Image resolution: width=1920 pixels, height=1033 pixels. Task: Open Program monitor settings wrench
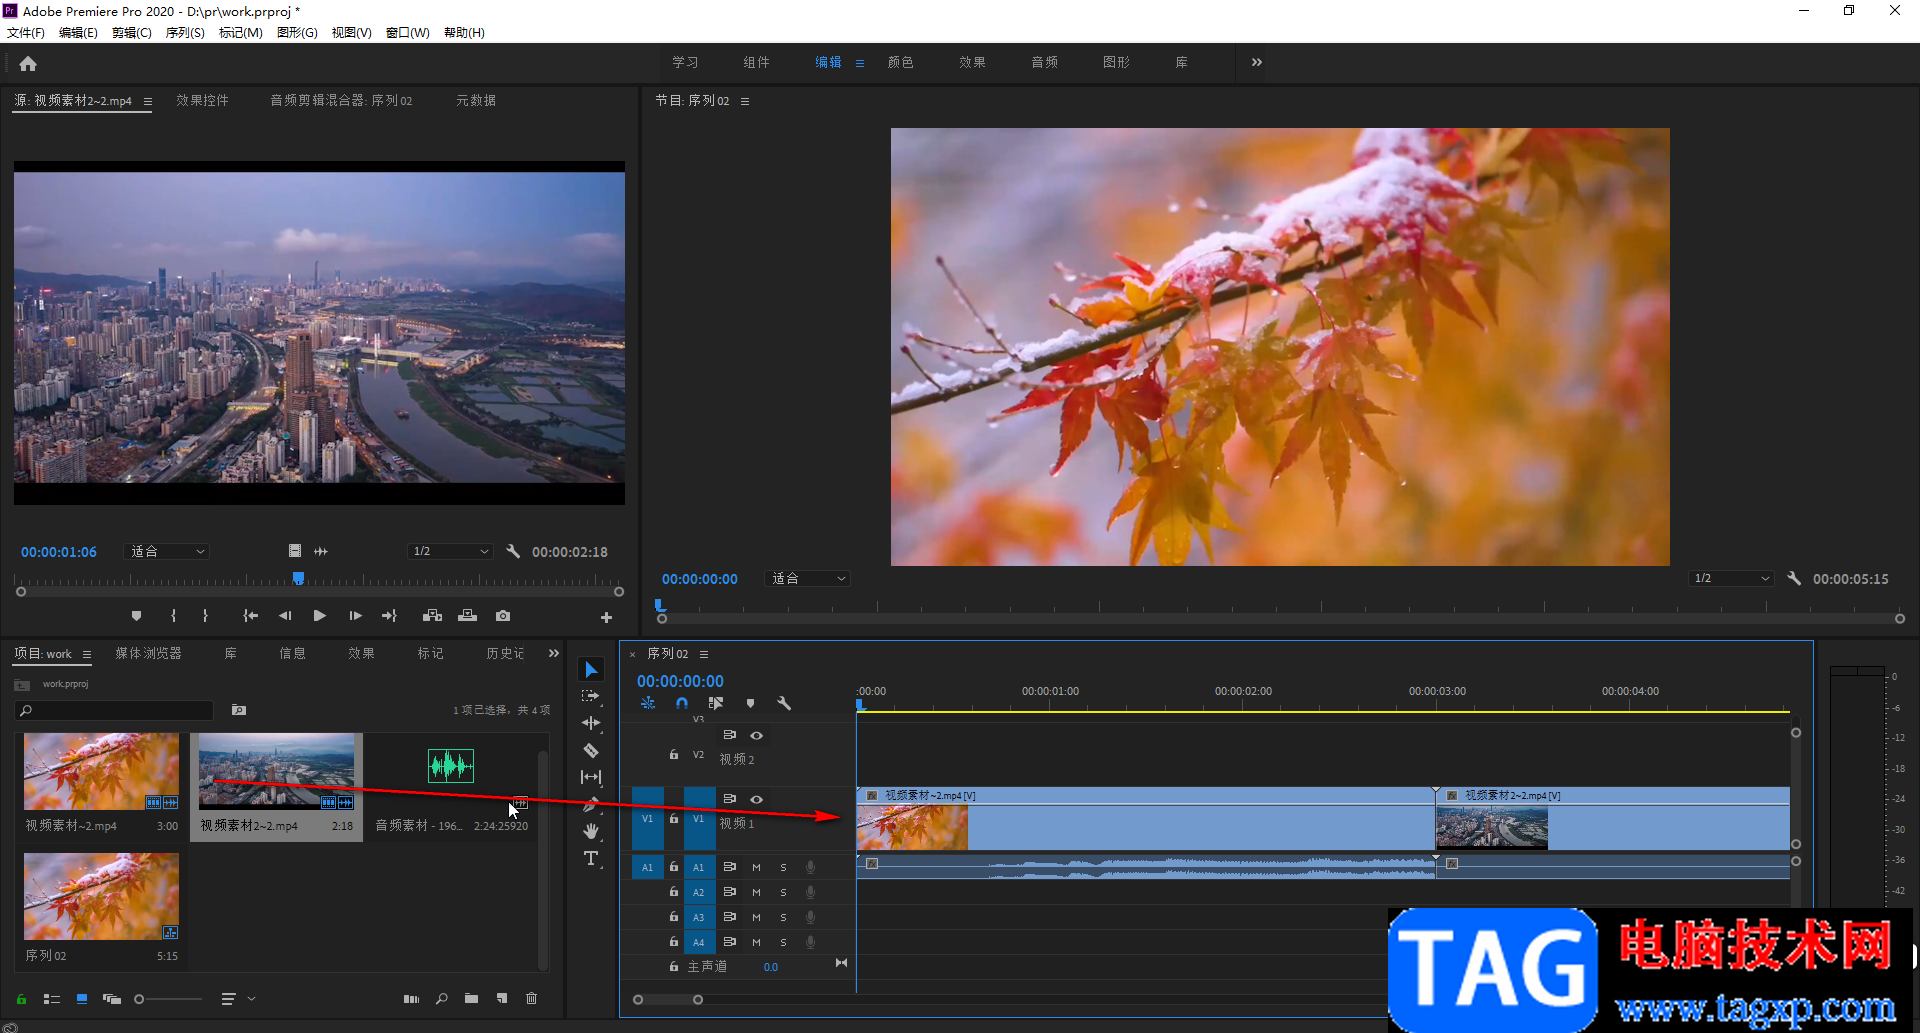pyautogui.click(x=1794, y=578)
